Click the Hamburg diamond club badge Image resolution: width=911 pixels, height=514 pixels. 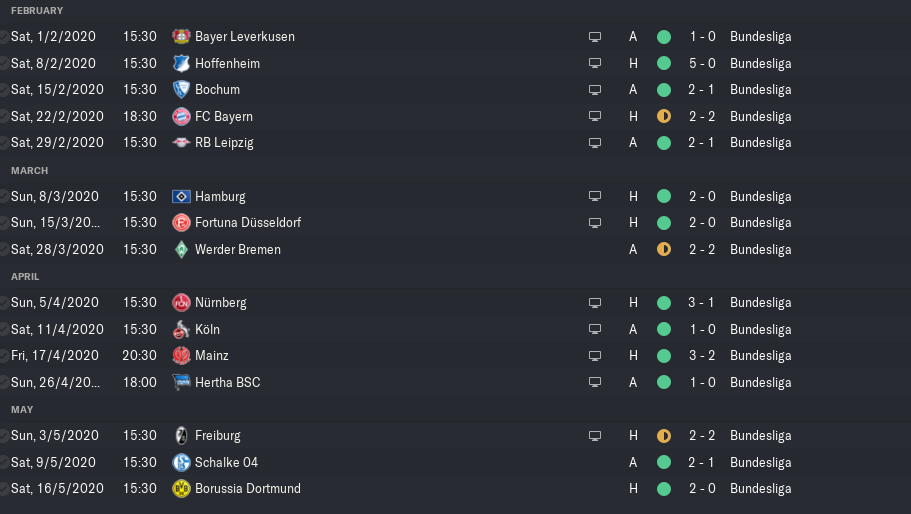pyautogui.click(x=181, y=197)
